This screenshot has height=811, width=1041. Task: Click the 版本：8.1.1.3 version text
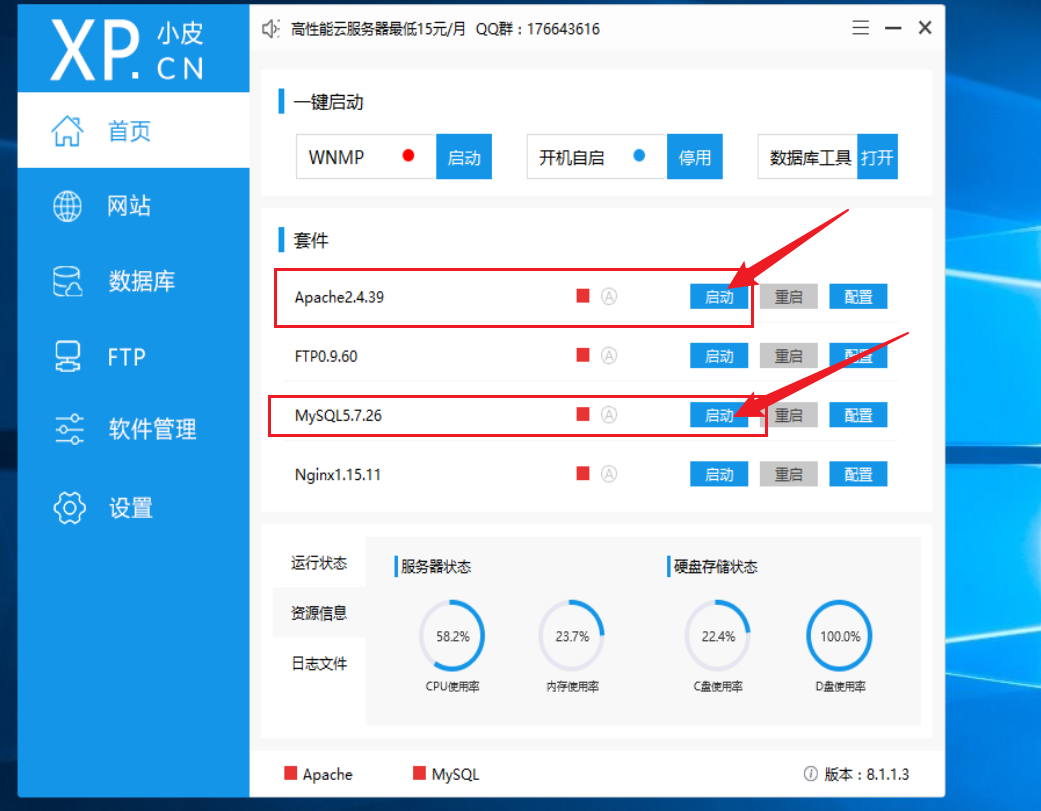click(x=866, y=774)
